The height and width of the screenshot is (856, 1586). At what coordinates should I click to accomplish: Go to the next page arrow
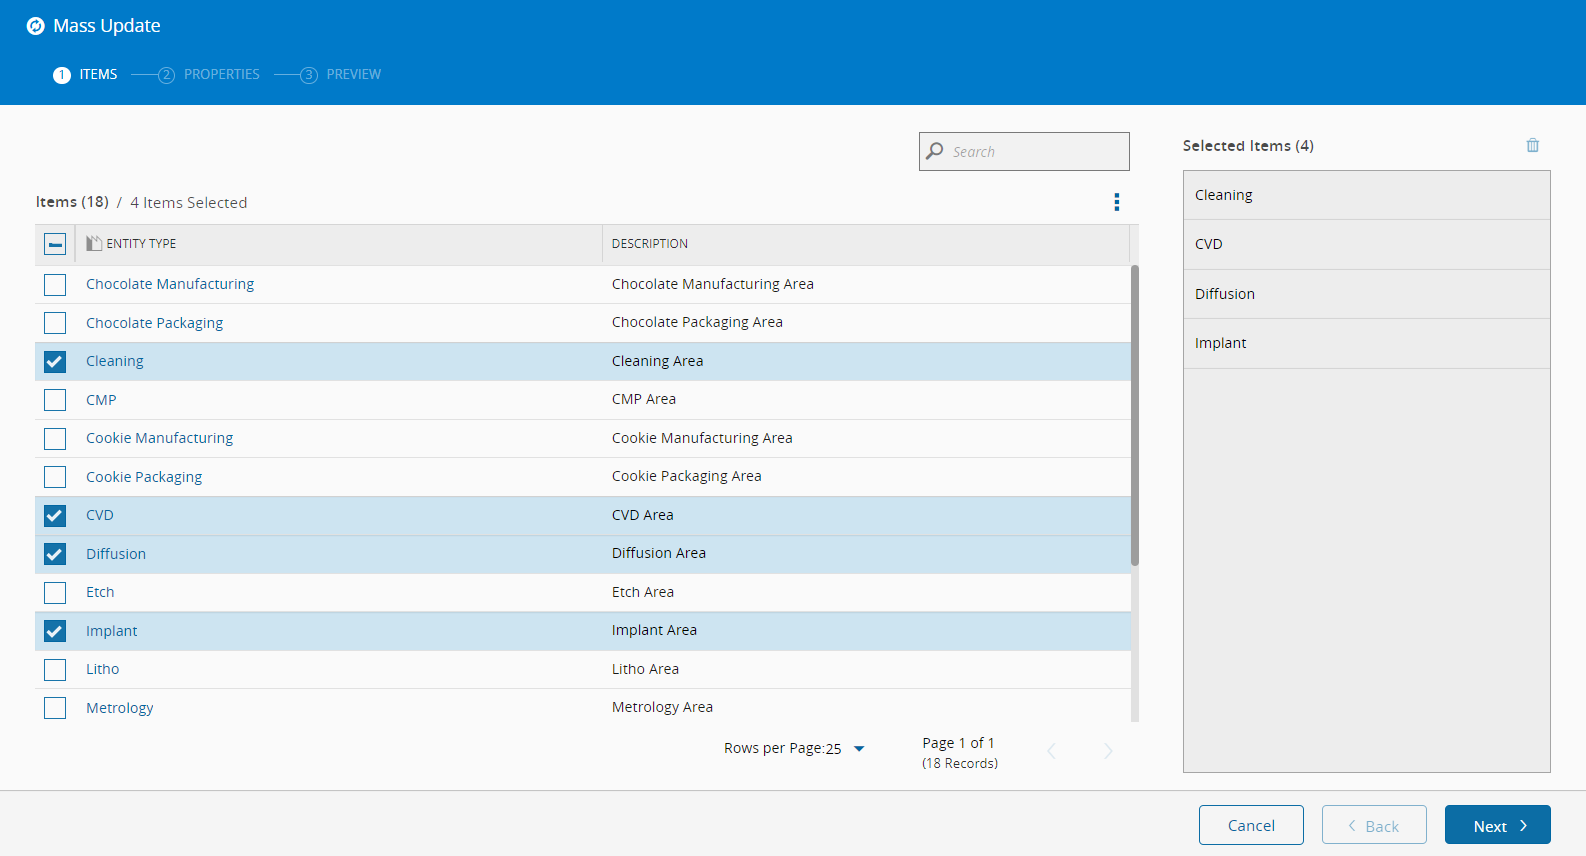1107,751
